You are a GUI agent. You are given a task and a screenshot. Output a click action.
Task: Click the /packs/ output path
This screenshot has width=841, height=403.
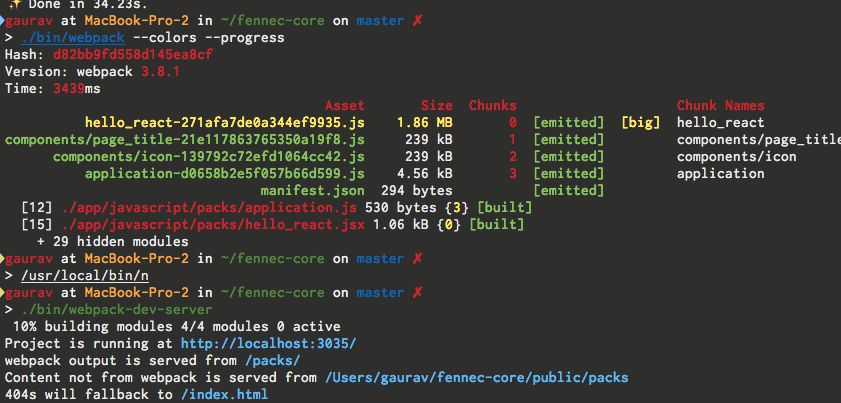click(272, 361)
